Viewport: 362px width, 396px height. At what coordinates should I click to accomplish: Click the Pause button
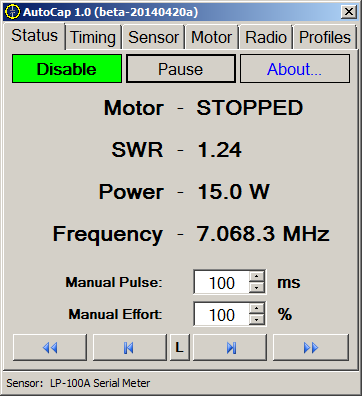coord(181,69)
